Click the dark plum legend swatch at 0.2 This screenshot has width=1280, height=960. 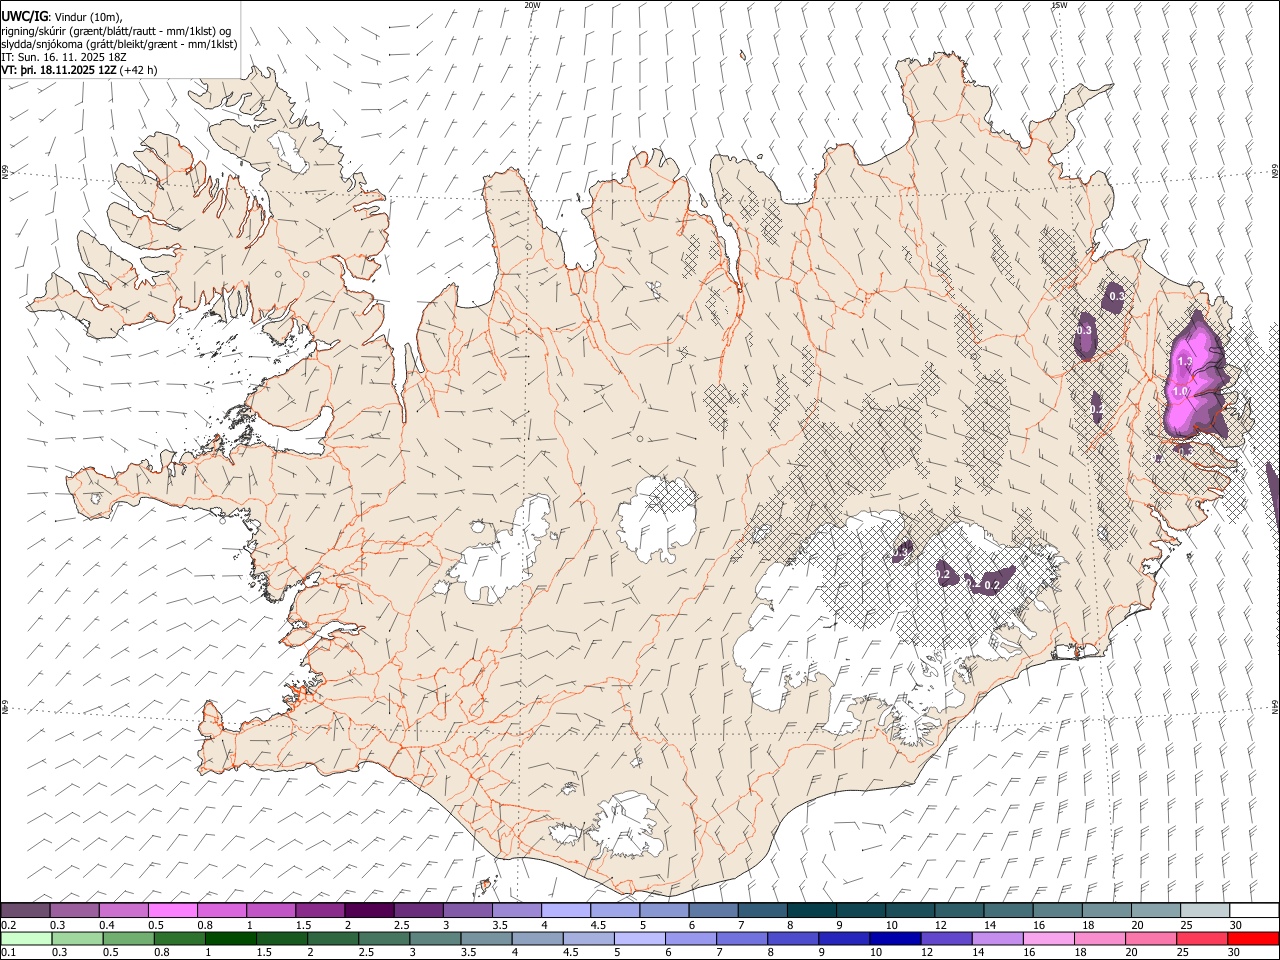[x=25, y=910]
